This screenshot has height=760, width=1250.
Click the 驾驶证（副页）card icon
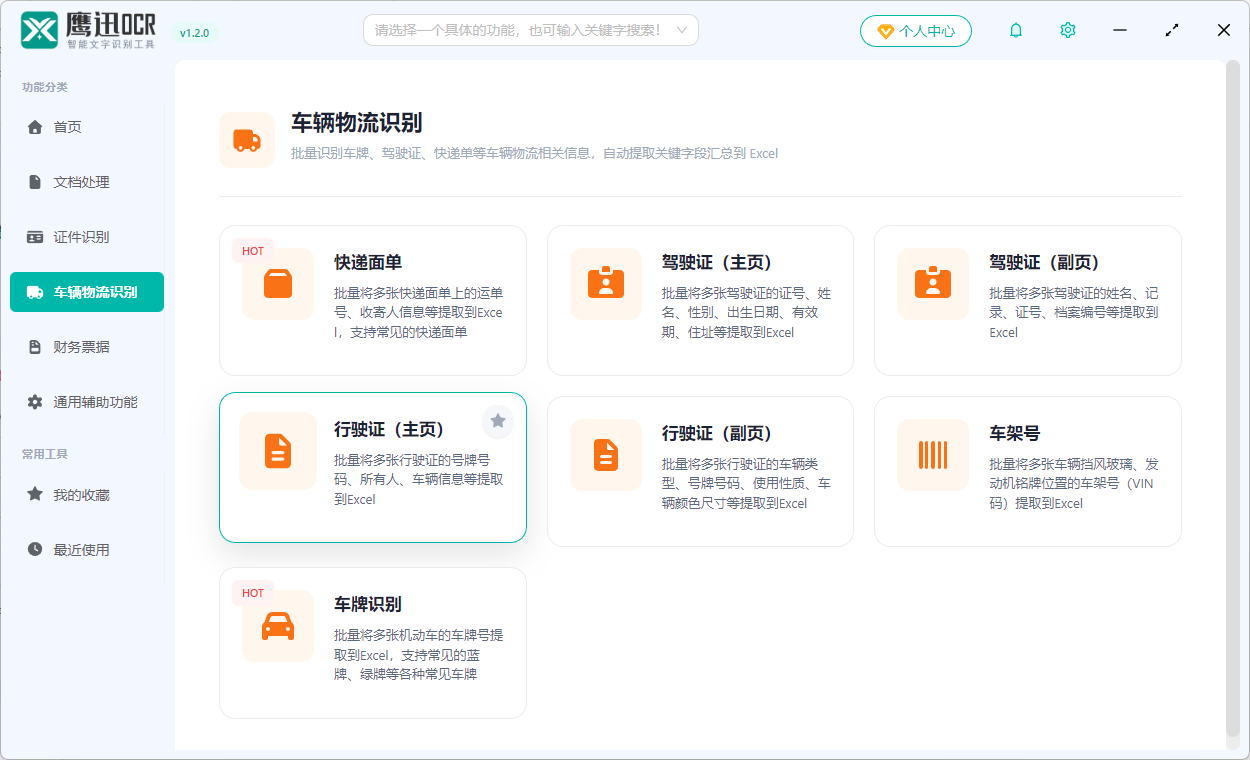933,283
